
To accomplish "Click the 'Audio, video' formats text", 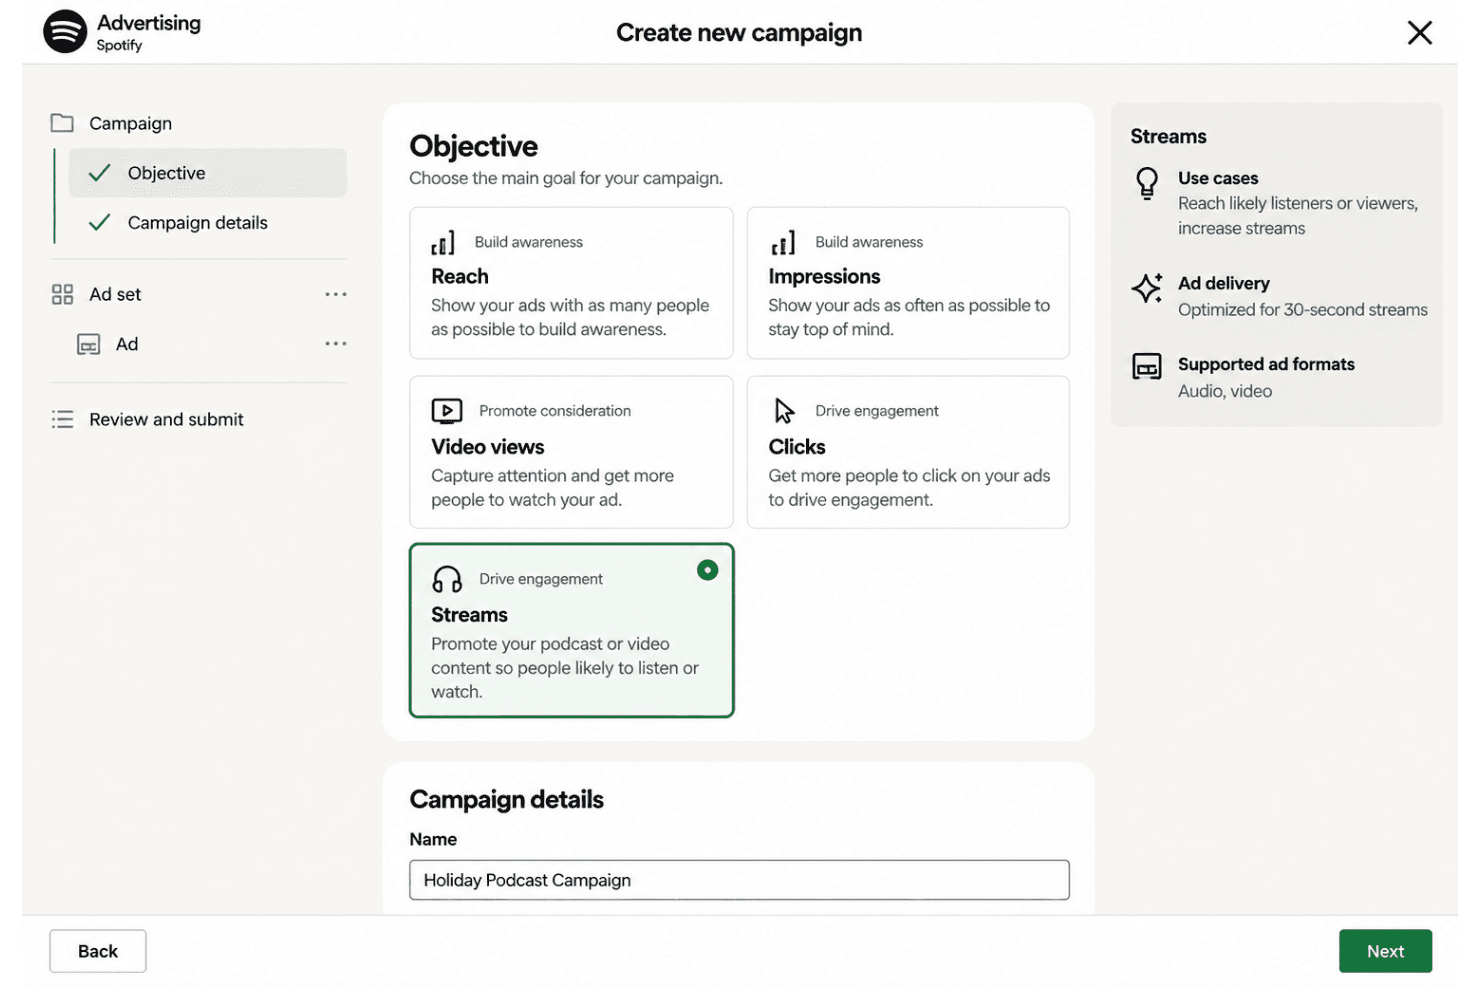I will click(1225, 391).
